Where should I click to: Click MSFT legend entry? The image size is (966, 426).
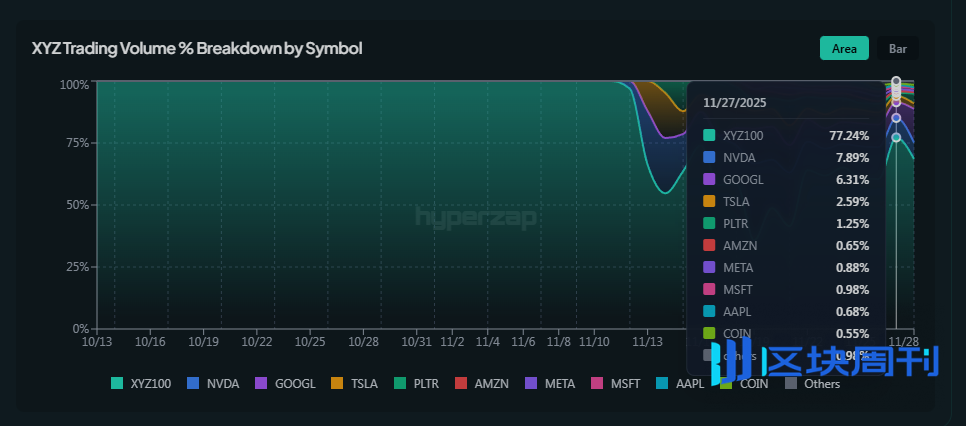(x=619, y=383)
